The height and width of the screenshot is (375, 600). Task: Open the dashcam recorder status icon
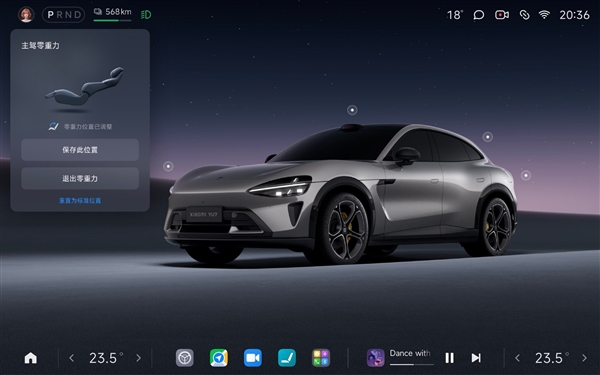[502, 15]
